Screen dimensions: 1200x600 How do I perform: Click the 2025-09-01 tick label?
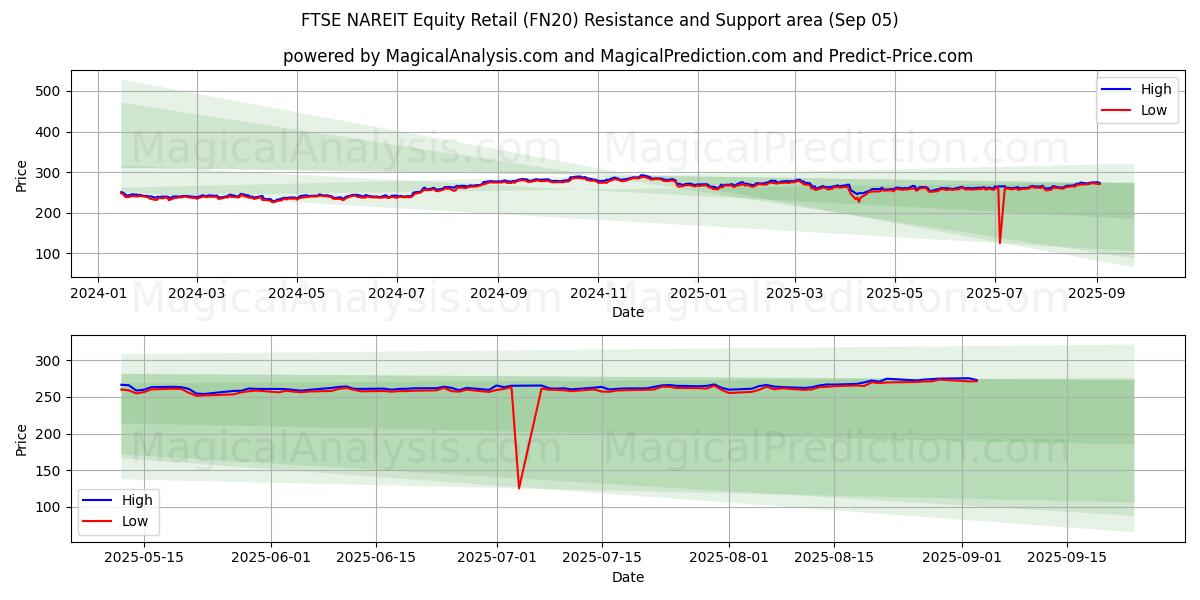[x=962, y=559]
